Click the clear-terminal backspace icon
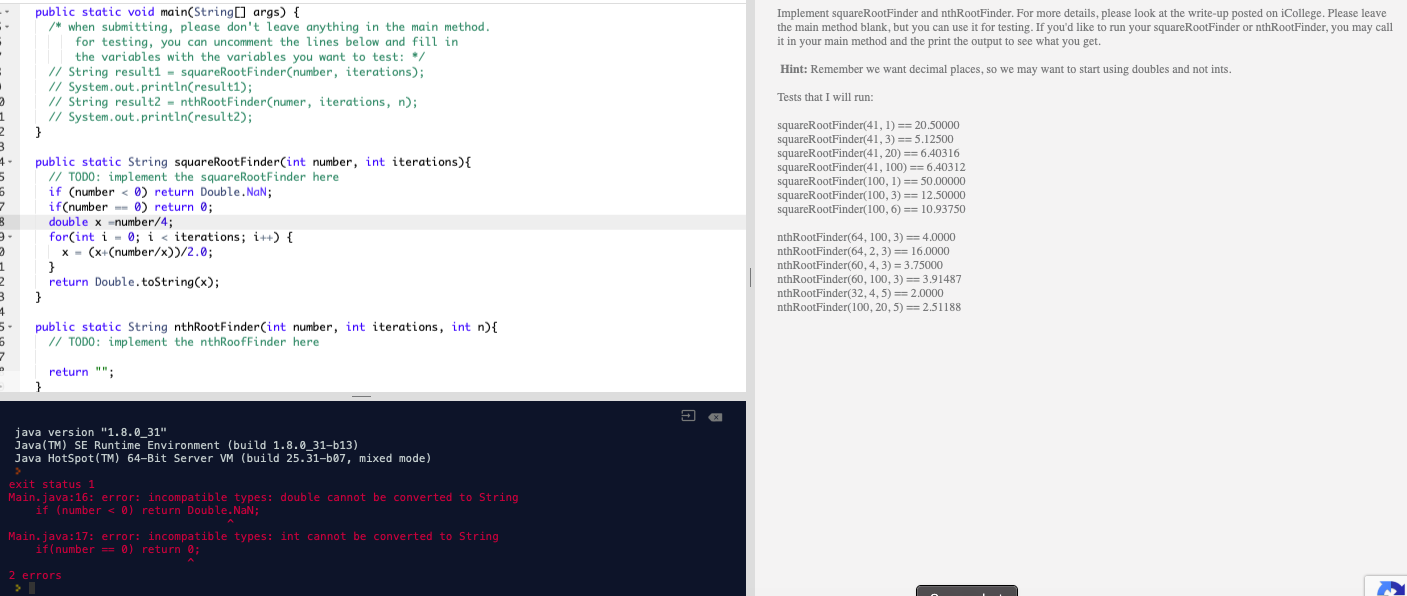This screenshot has height=596, width=1407. [x=715, y=417]
